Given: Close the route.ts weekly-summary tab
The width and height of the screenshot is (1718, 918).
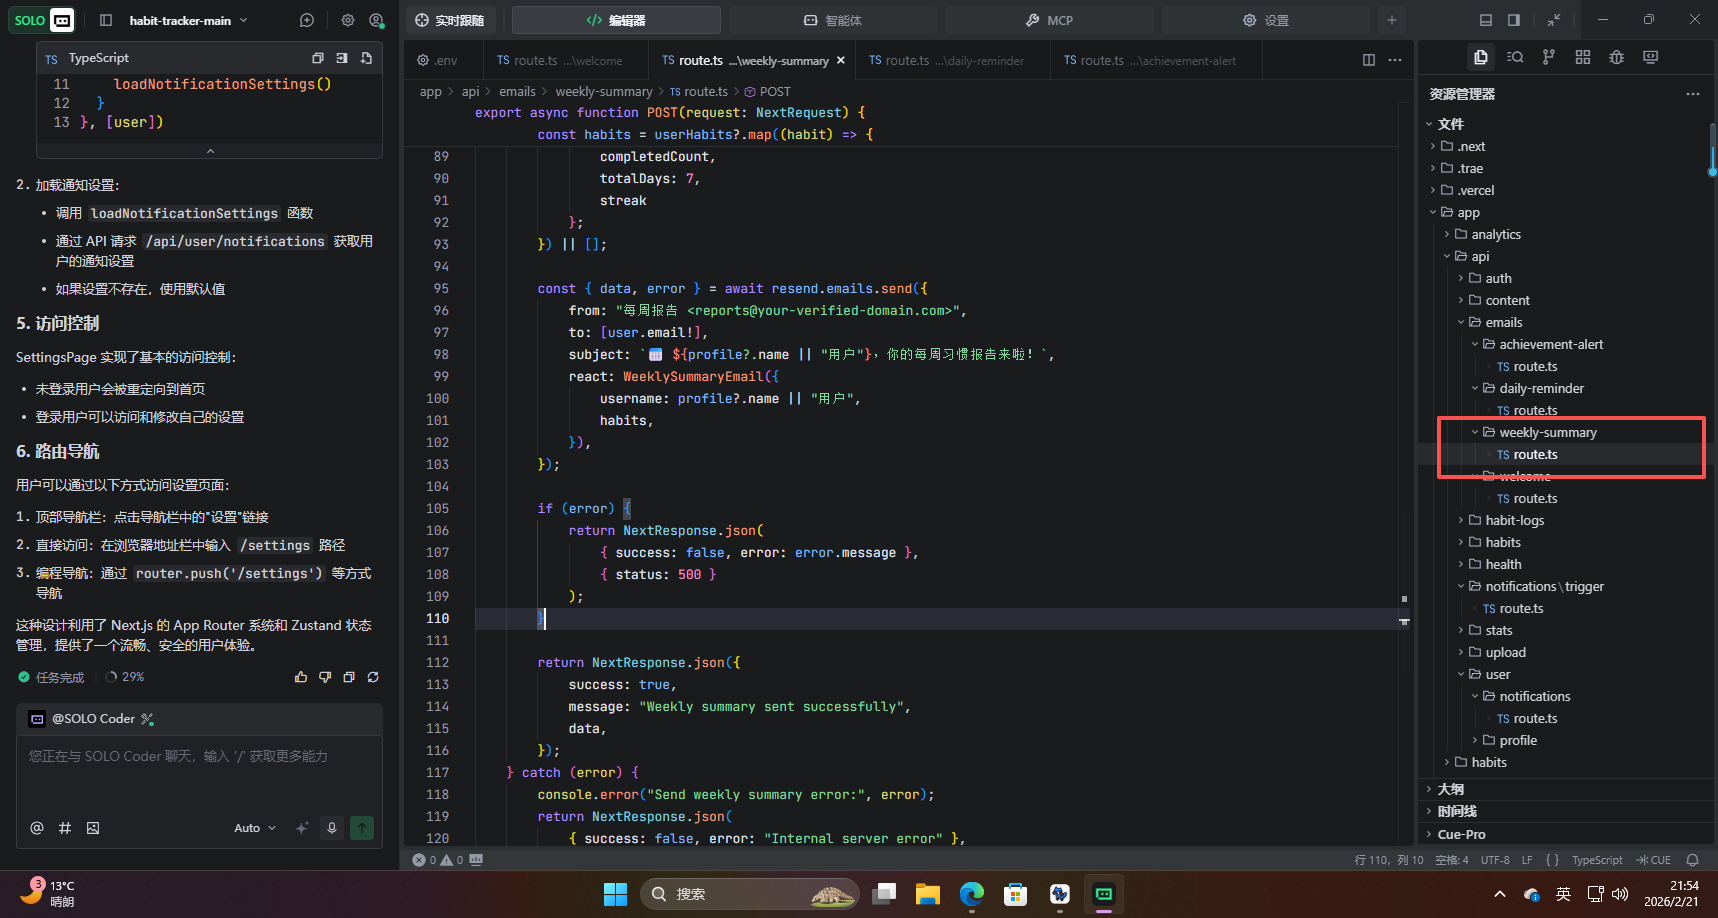Looking at the screenshot, I should click(x=841, y=61).
